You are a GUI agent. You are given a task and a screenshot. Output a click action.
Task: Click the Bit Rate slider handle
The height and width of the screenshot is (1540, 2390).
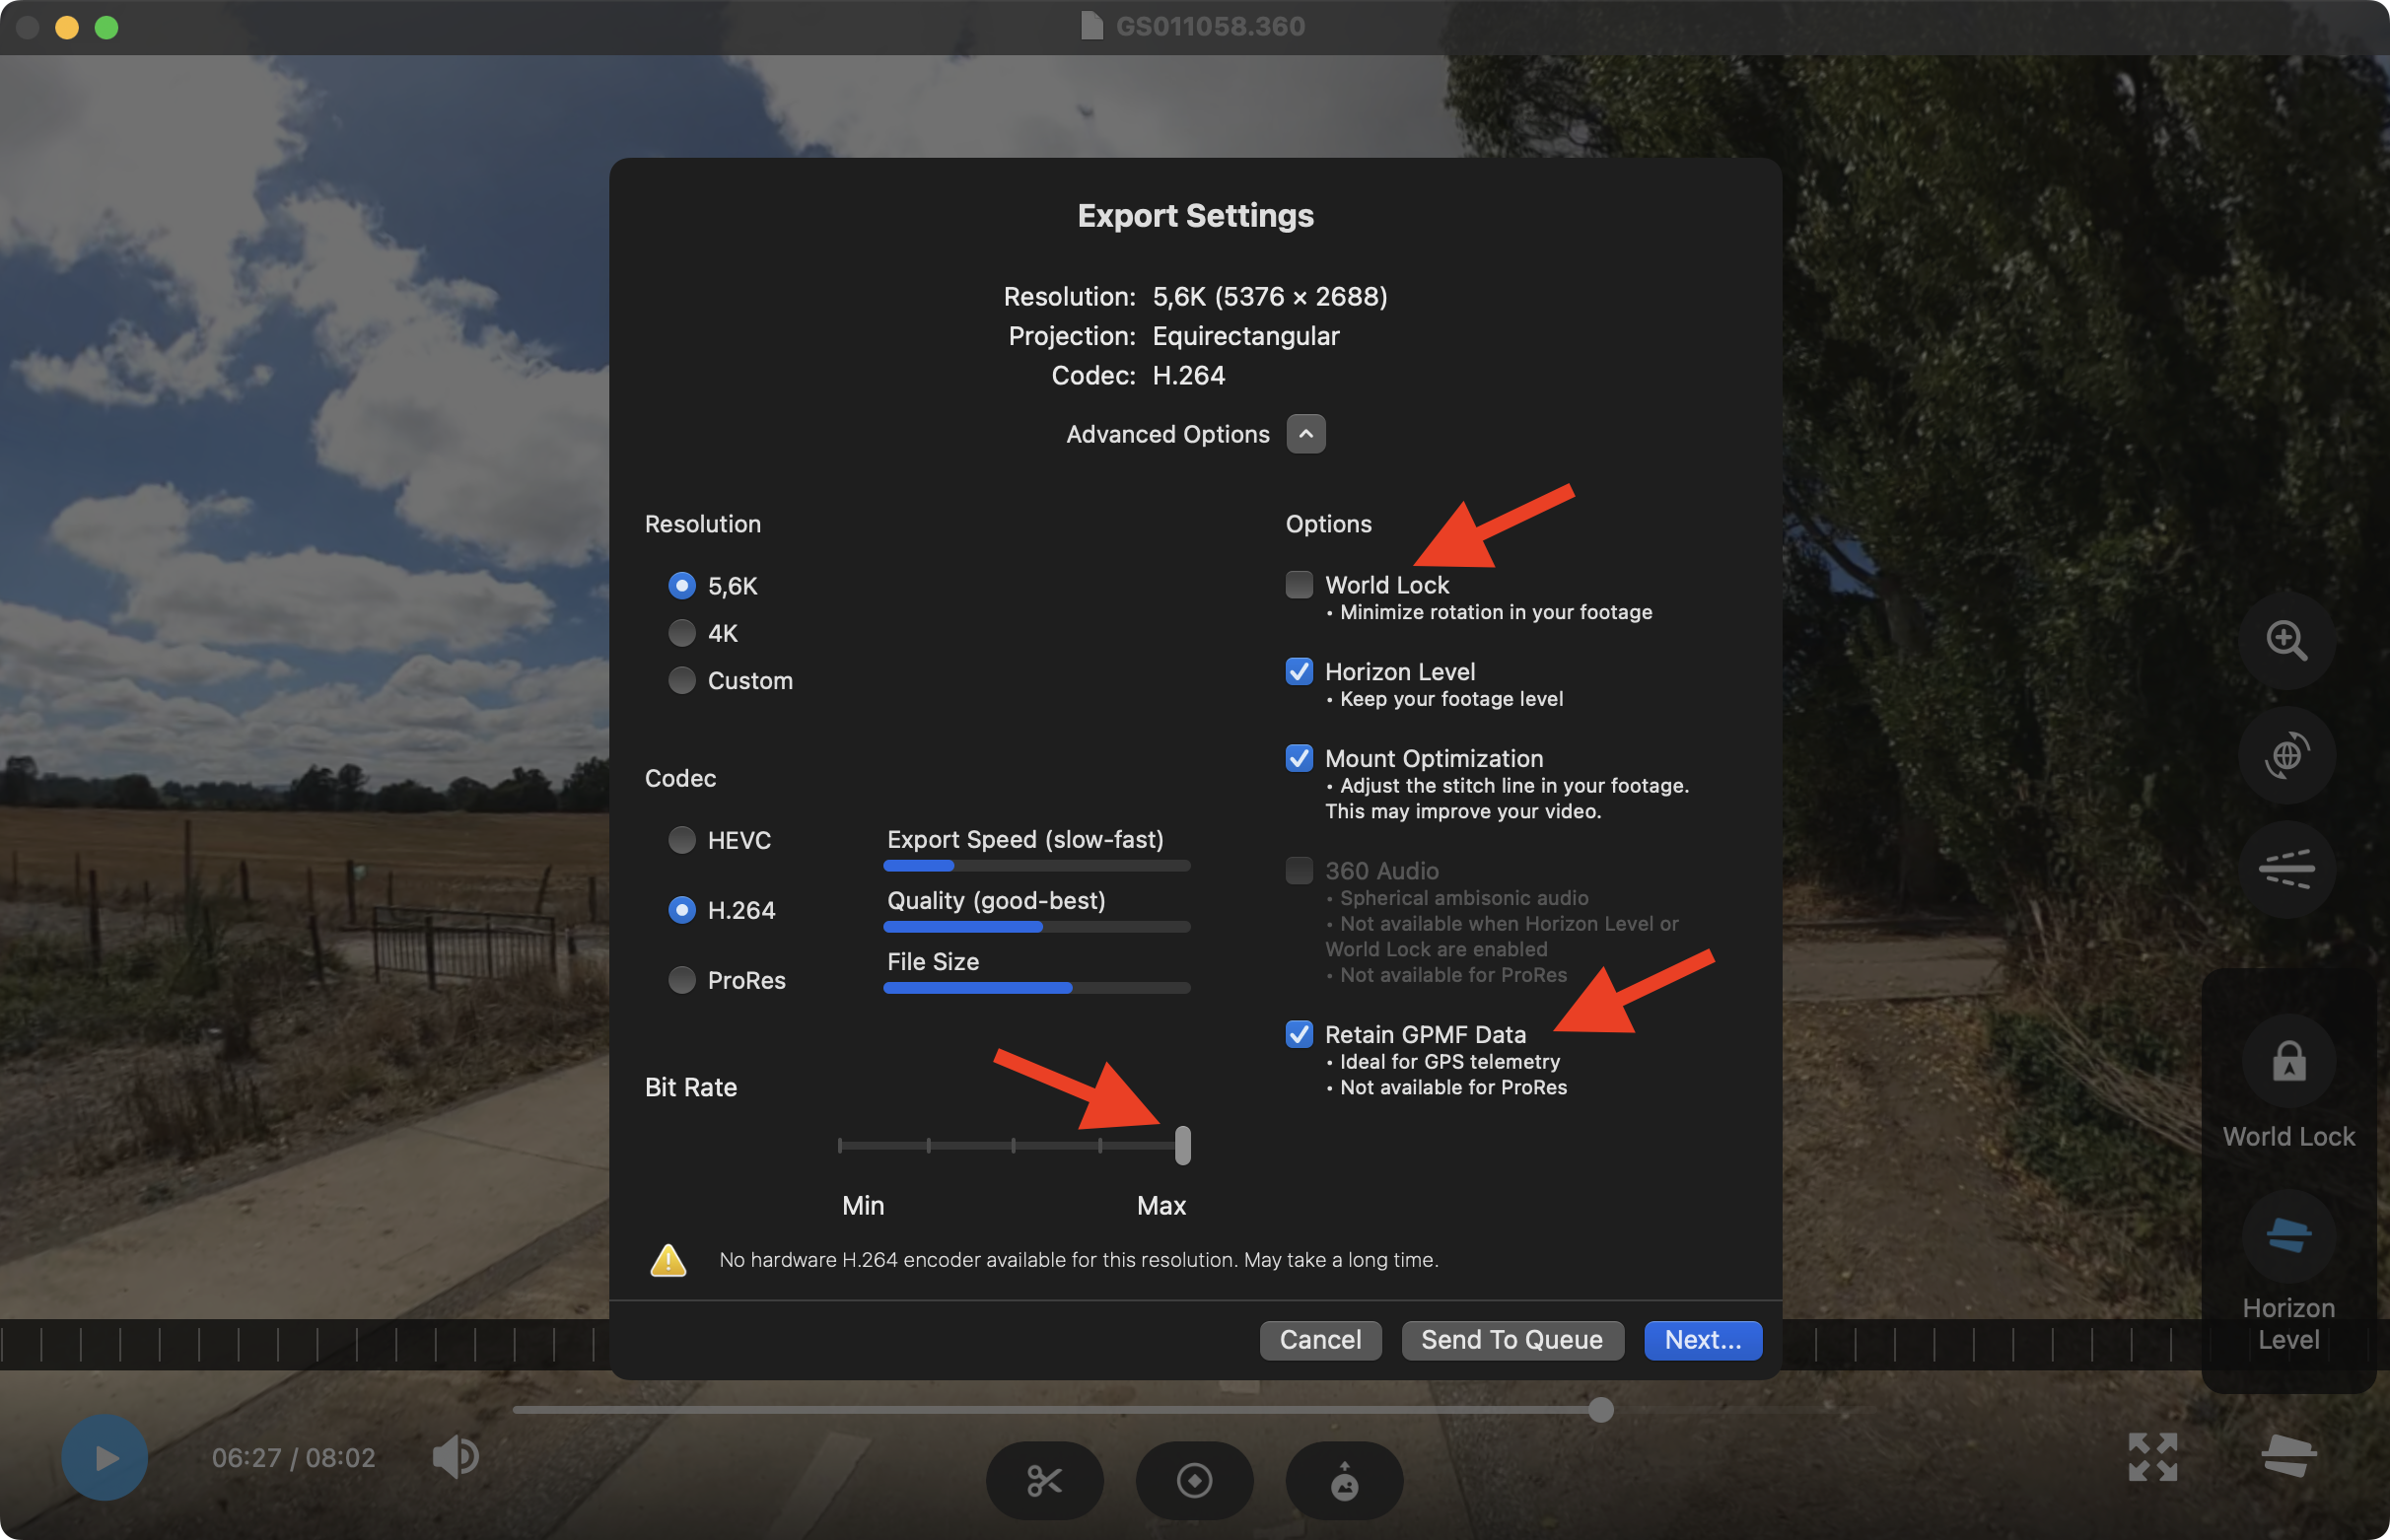click(1183, 1145)
